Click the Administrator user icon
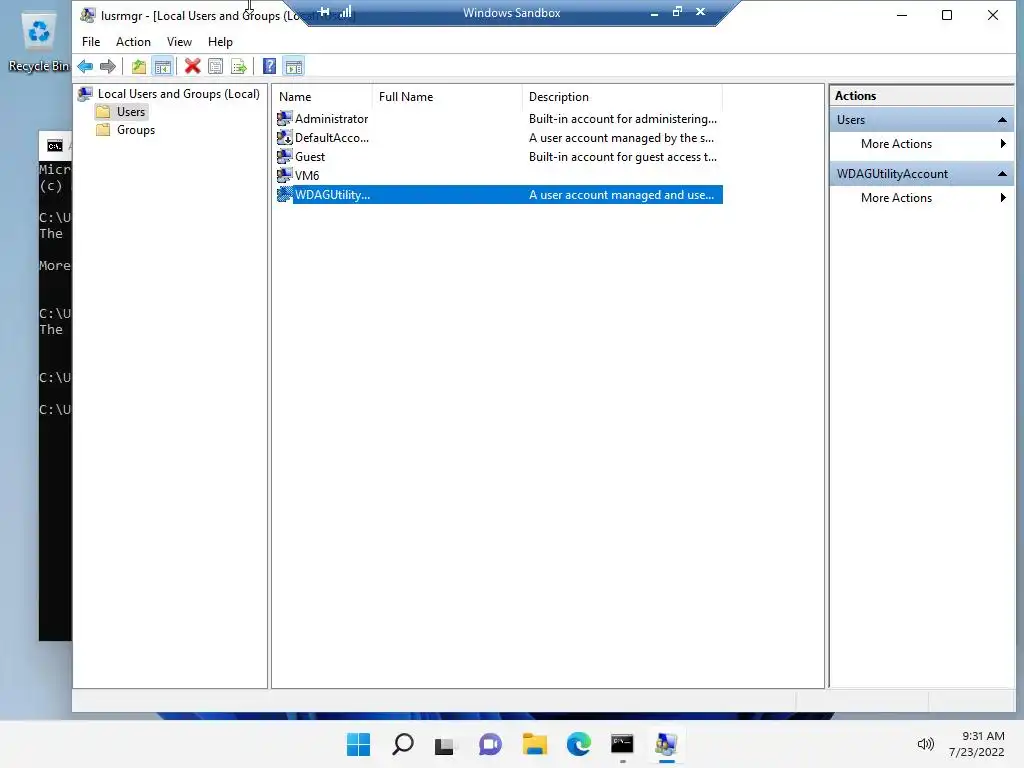Screen dimensions: 1024x768 284,118
